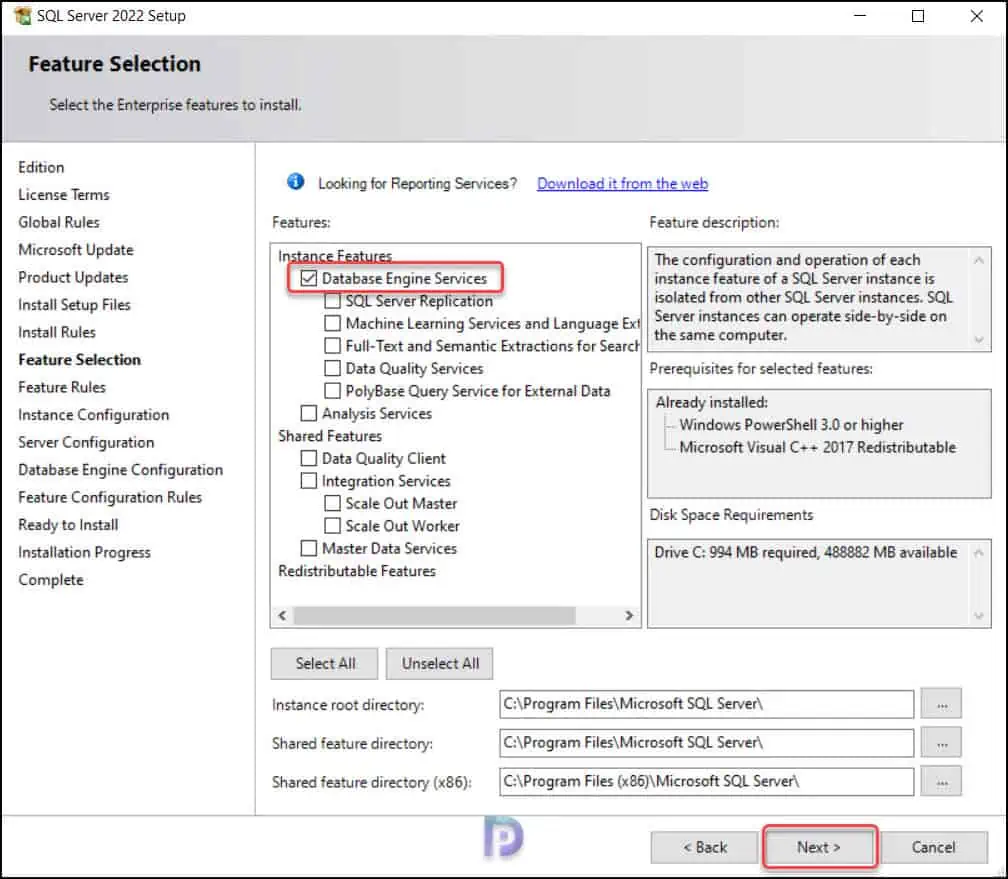Check the Scale Out Master option
The height and width of the screenshot is (879, 1008).
(x=332, y=503)
